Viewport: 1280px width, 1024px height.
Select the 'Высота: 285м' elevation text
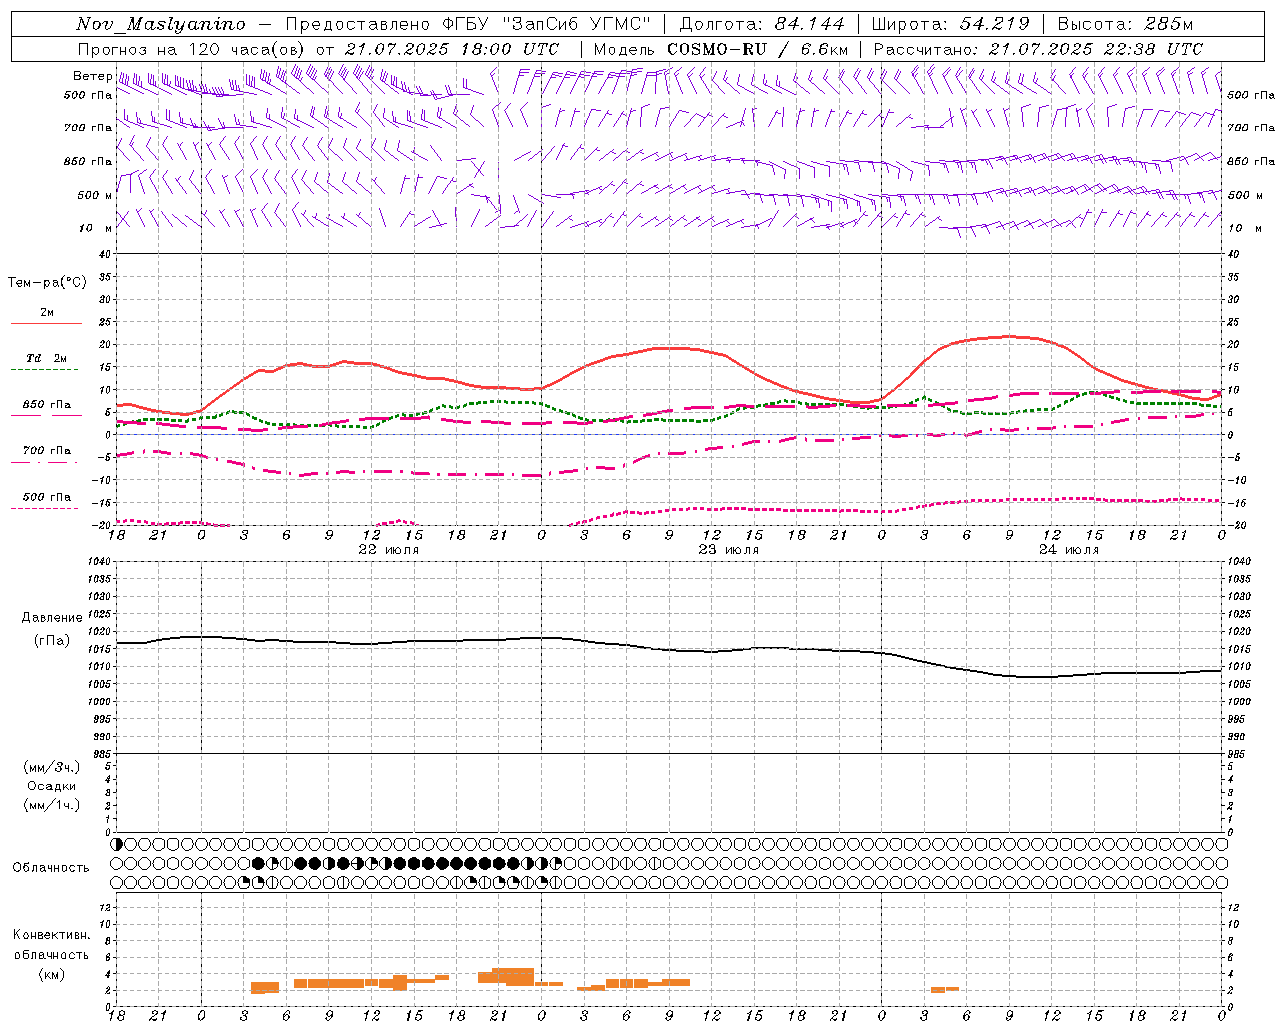tap(1125, 24)
